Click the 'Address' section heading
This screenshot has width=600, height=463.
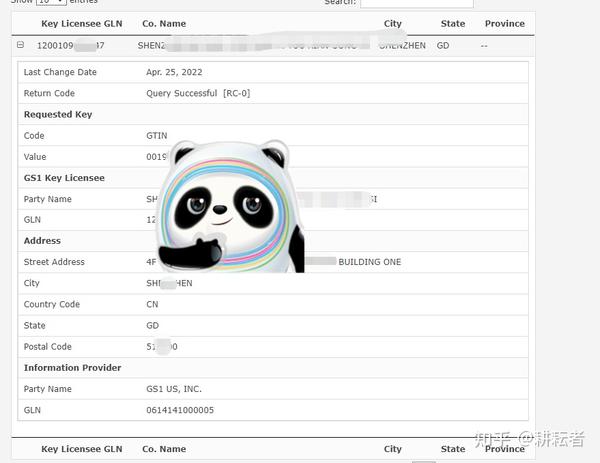click(x=42, y=241)
